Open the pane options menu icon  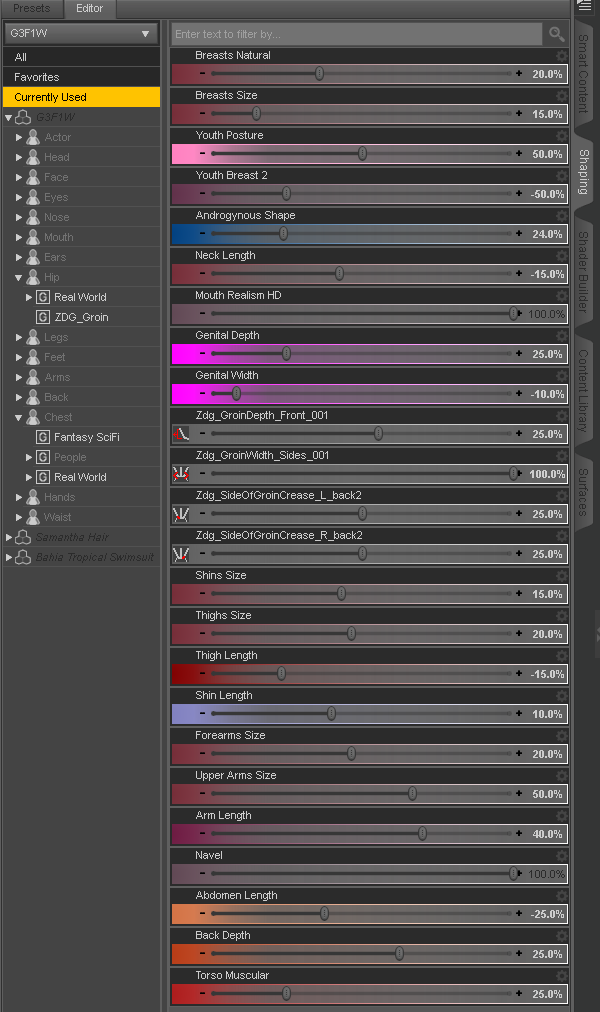pyautogui.click(x=584, y=6)
